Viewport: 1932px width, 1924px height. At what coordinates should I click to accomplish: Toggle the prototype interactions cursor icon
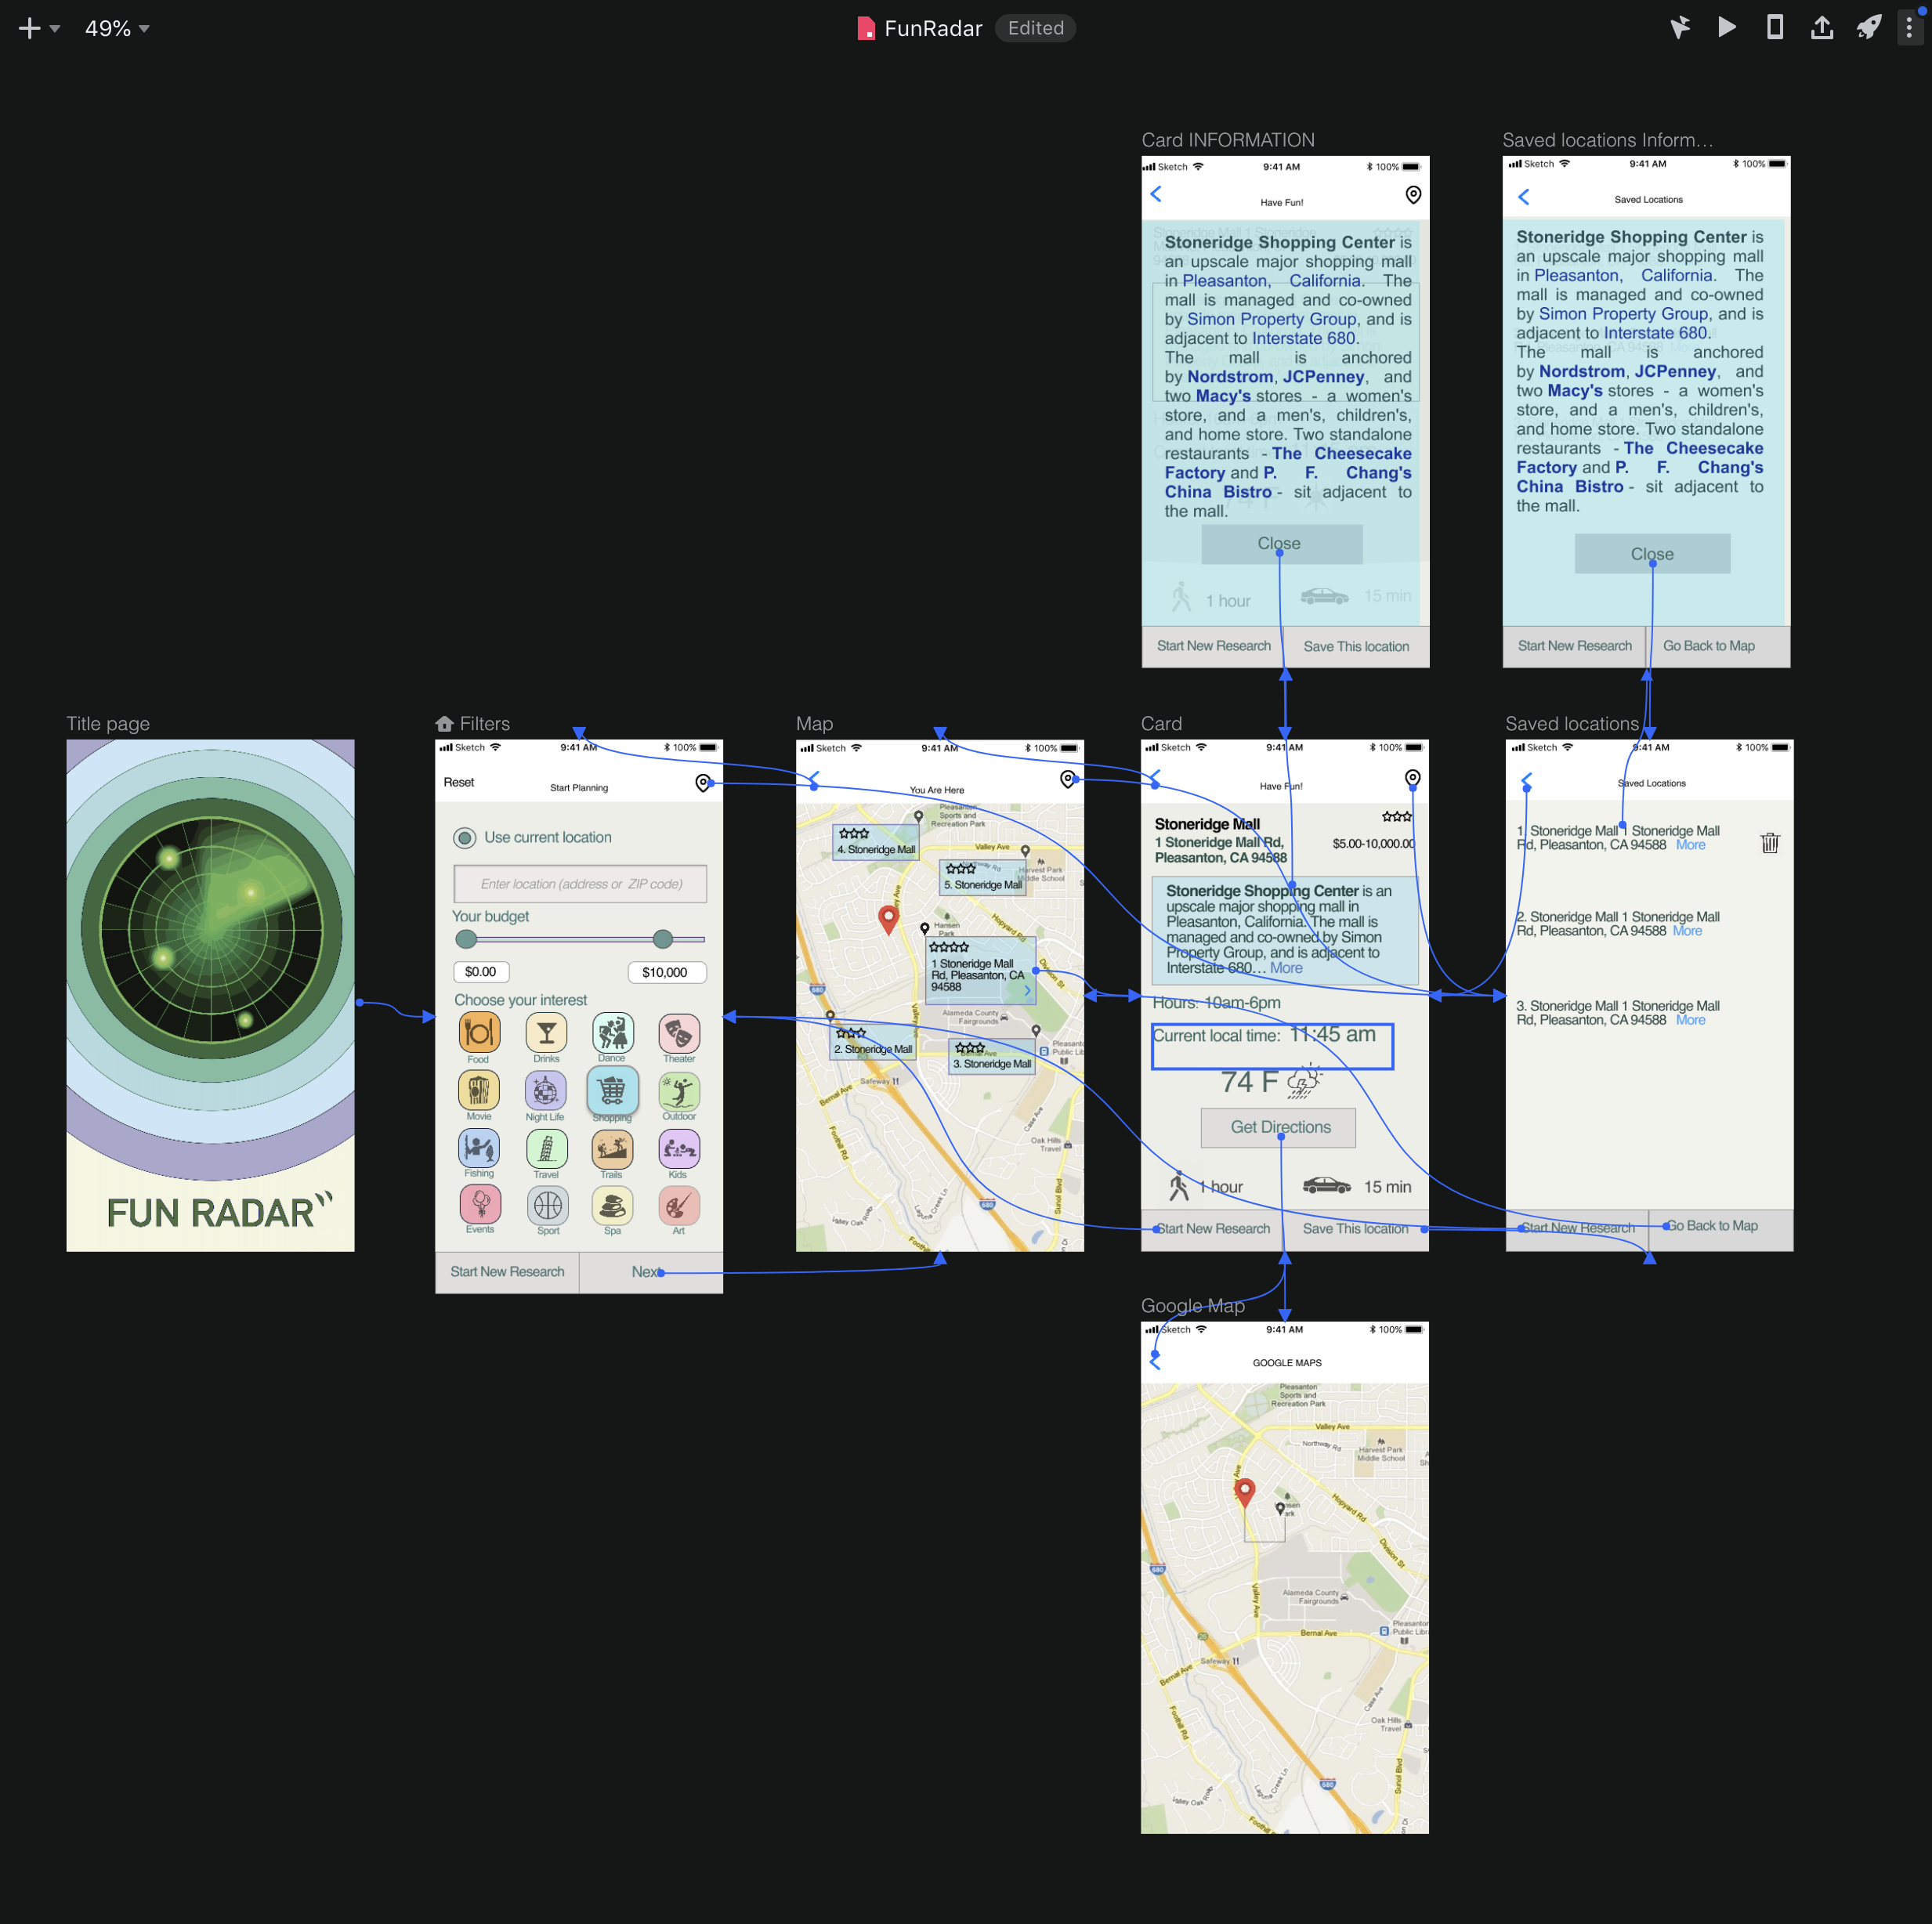1680,27
